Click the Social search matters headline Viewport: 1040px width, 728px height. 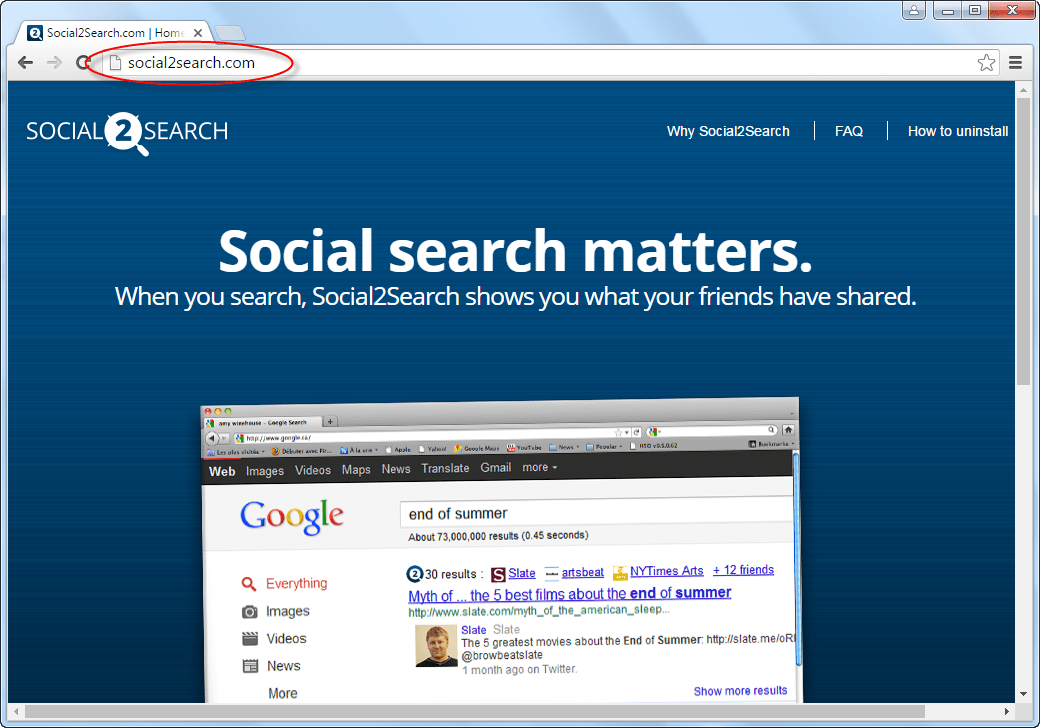(x=515, y=251)
